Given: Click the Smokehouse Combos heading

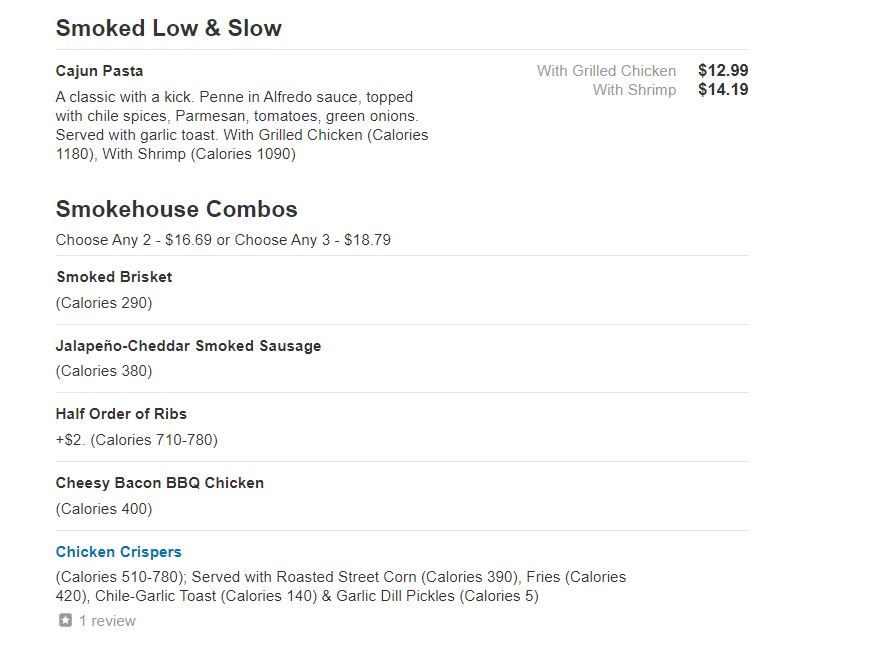Looking at the screenshot, I should (177, 209).
